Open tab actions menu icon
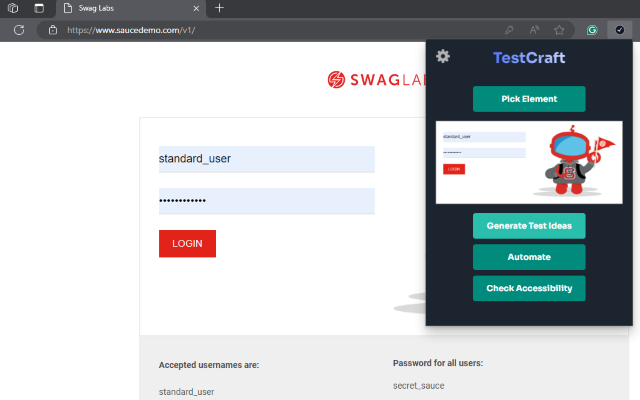Screen dimensions: 640x400 tap(39, 8)
